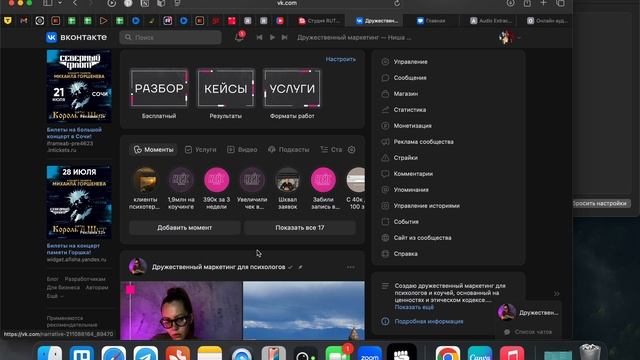
Task: Click Показать все 17 button
Action: (x=300, y=228)
